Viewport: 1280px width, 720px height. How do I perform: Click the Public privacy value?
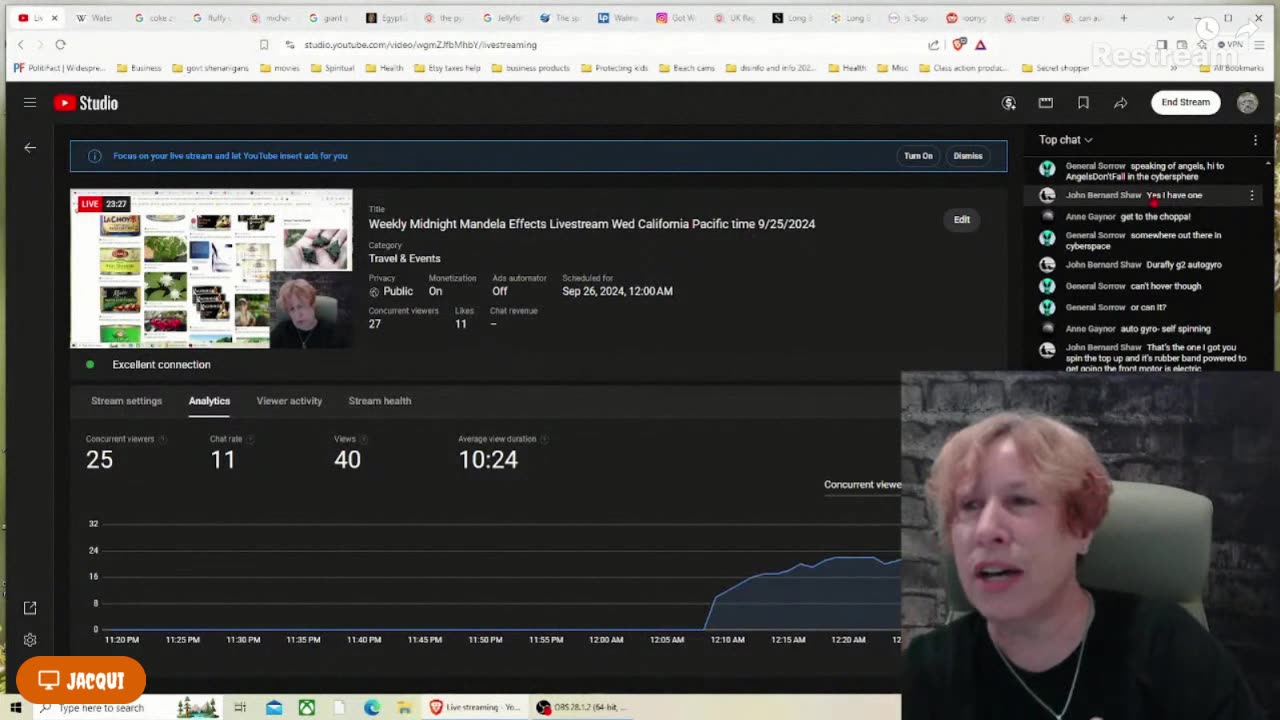[x=398, y=291]
